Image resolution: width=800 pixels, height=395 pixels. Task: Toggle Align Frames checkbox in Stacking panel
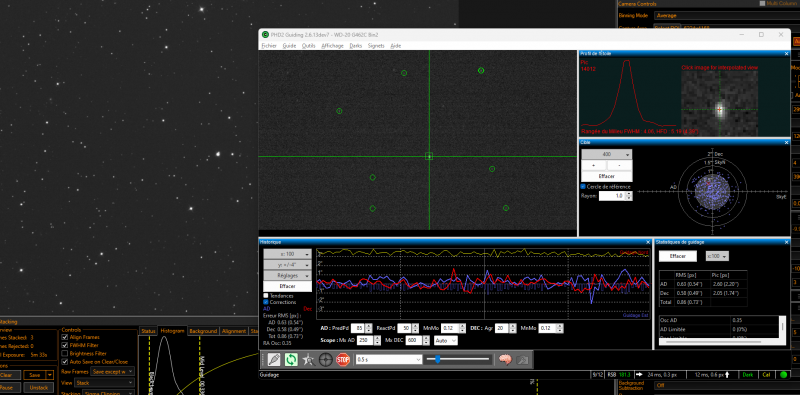65,337
